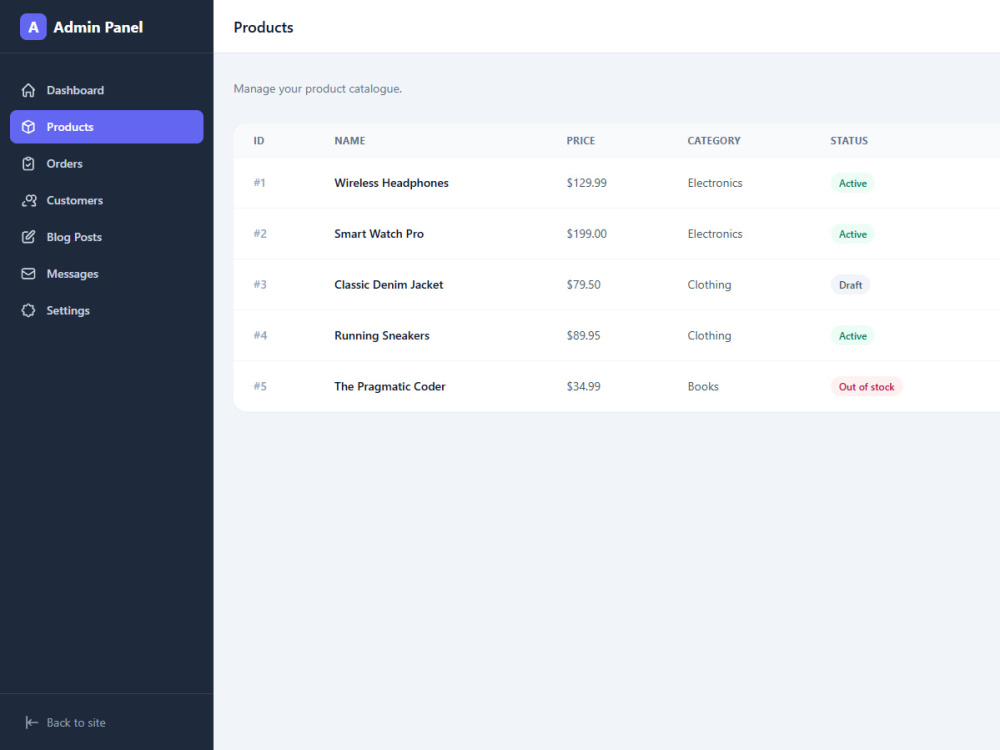Click the Admin Panel title

point(98,27)
